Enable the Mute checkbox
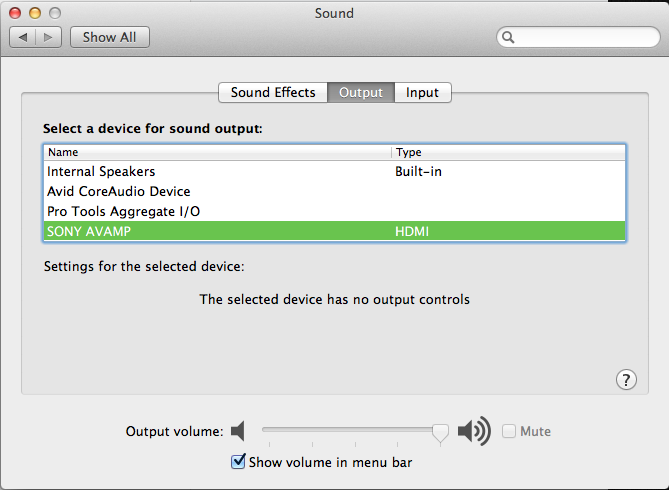 pyautogui.click(x=509, y=431)
